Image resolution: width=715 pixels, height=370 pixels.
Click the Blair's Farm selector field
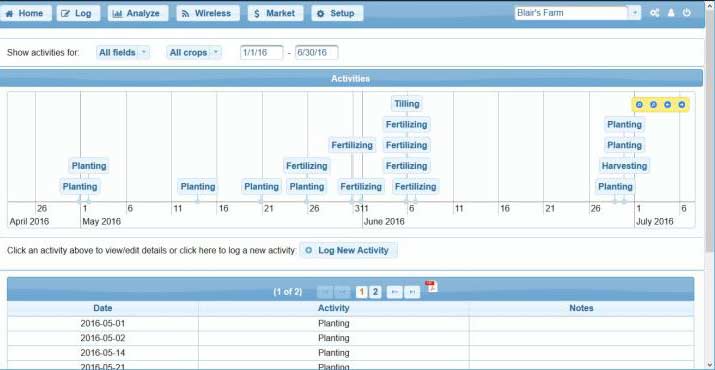(572, 13)
